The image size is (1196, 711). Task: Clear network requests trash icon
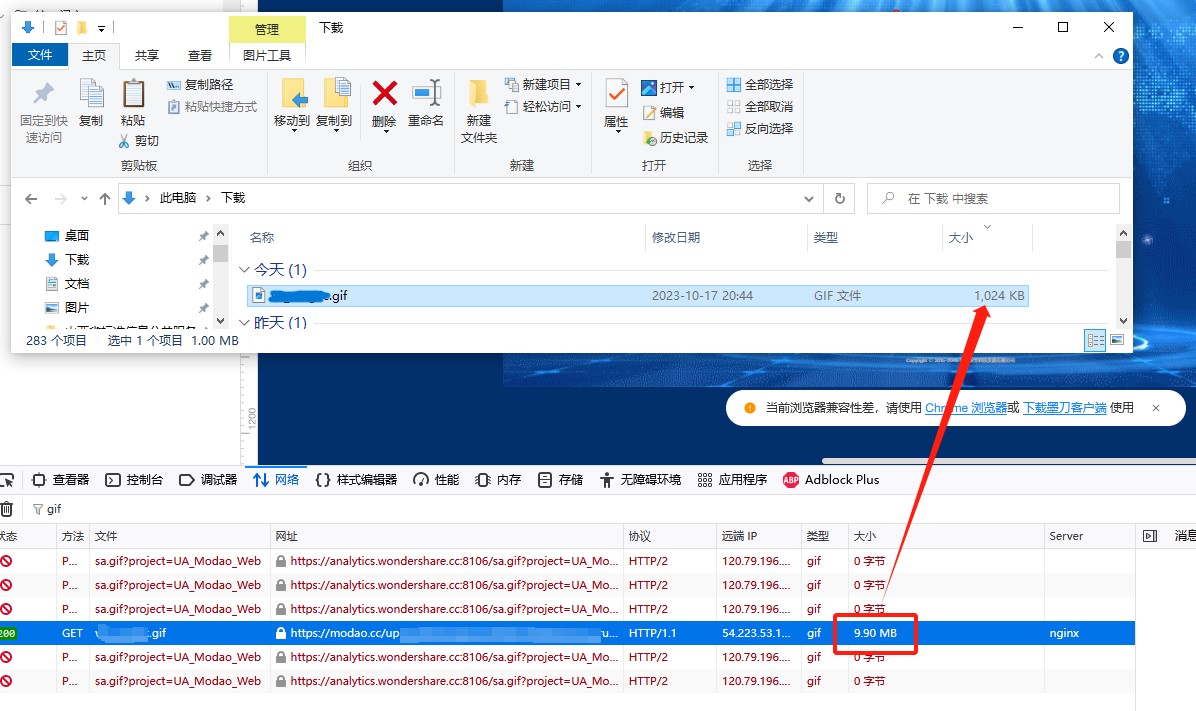(7, 509)
